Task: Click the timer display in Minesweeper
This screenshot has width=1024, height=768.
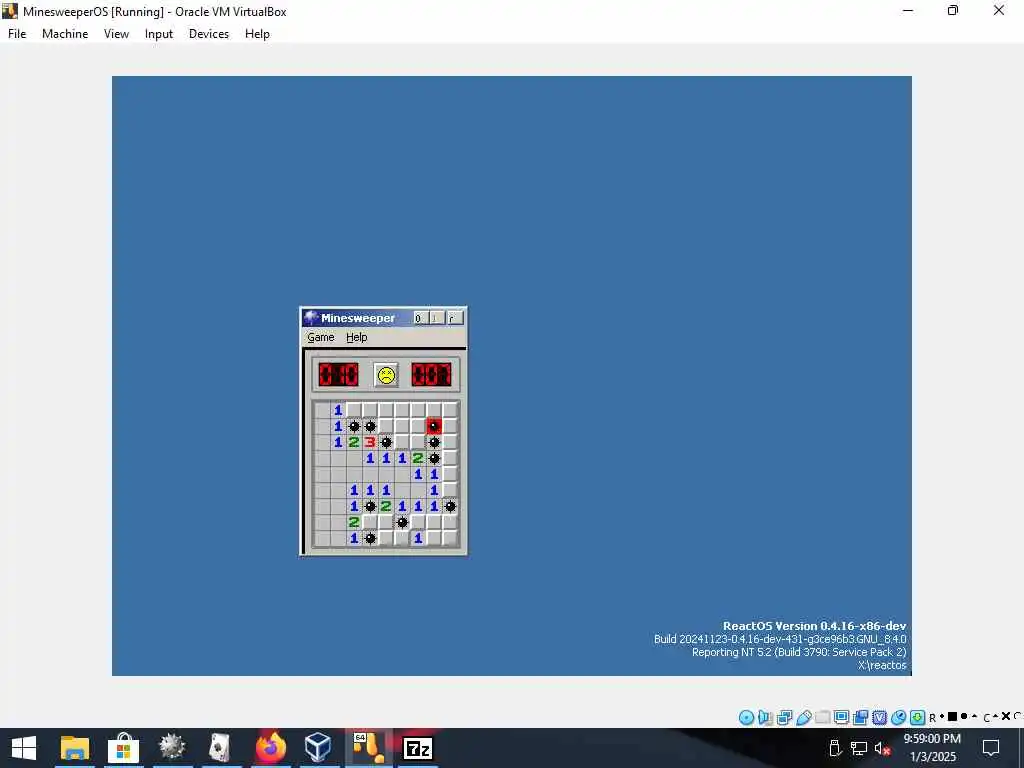Action: 431,375
